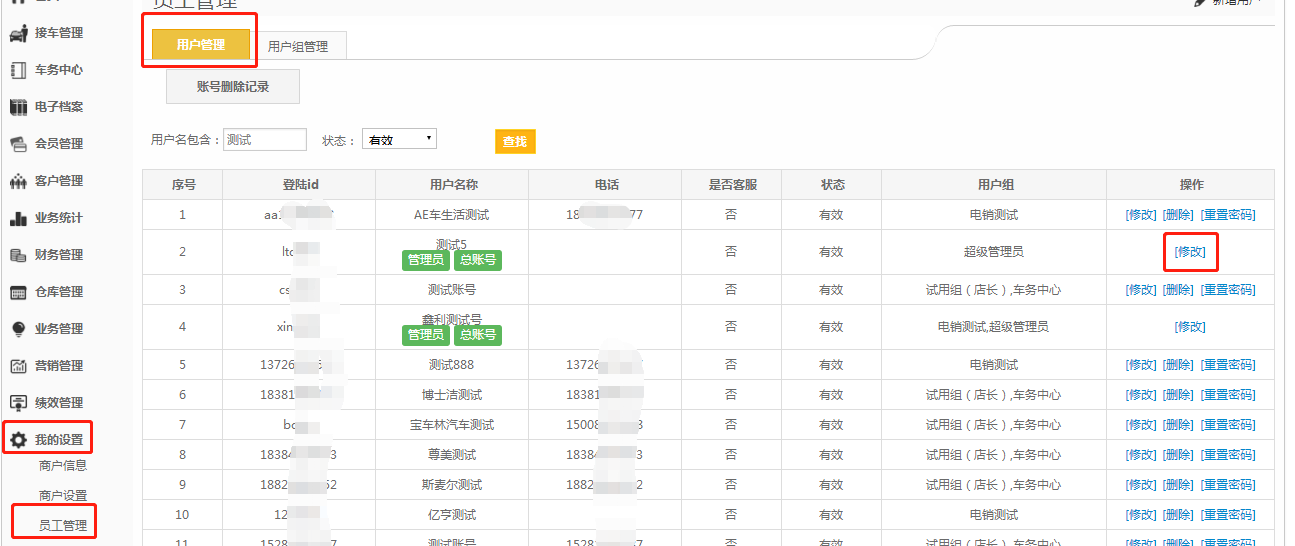Click the 接车管理 car icon in sidebar
Viewport: 1295px width, 546px height.
coord(18,33)
